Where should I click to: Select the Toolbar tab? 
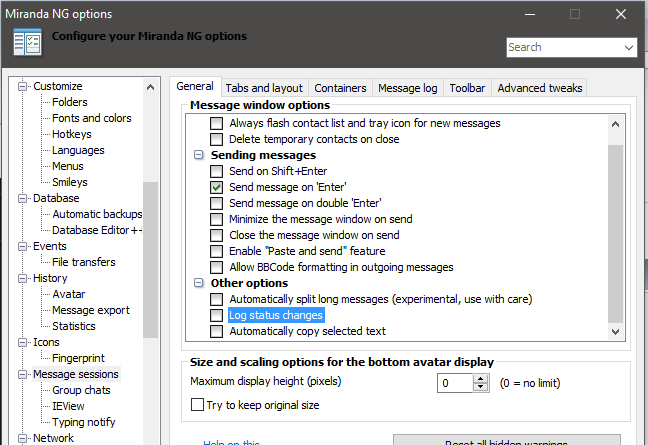467,88
